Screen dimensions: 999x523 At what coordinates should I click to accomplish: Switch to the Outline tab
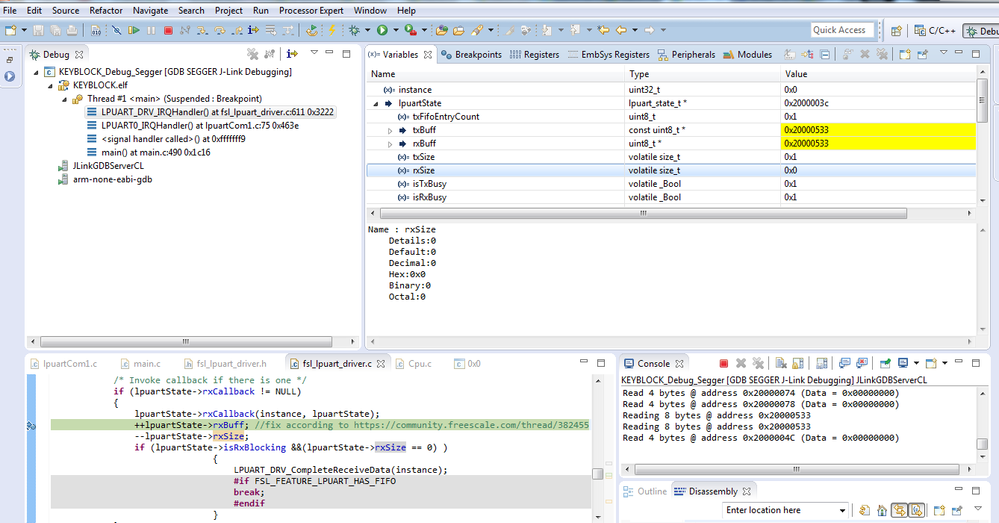point(645,491)
